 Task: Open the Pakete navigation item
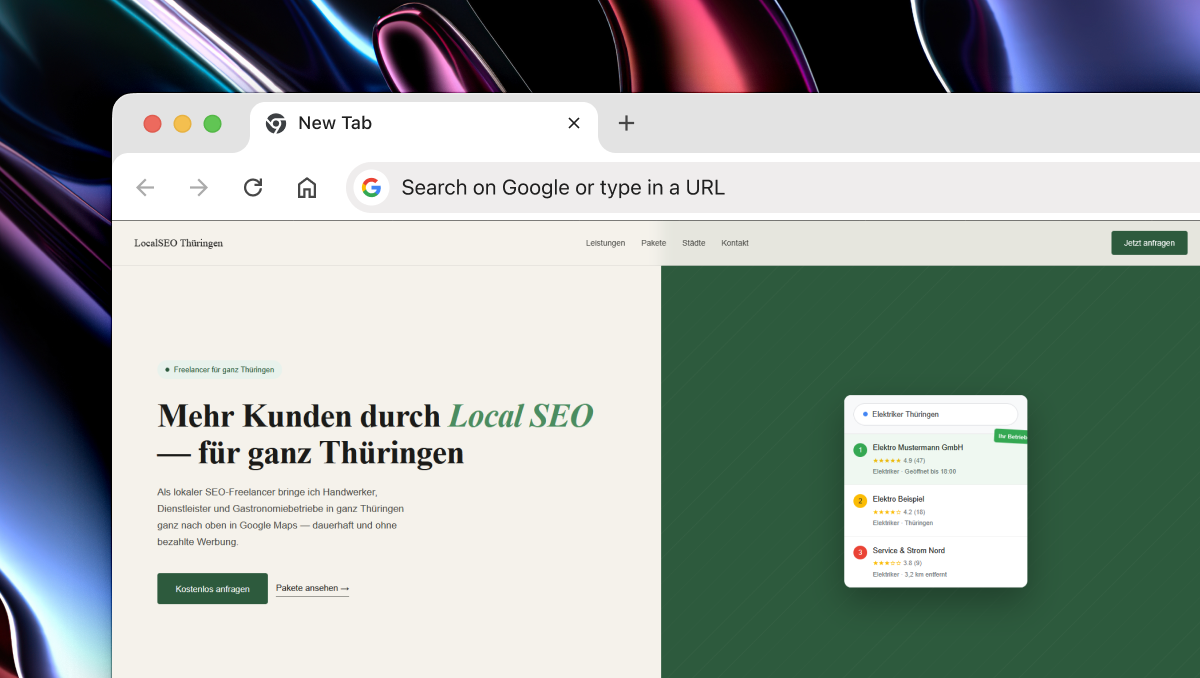pos(653,243)
